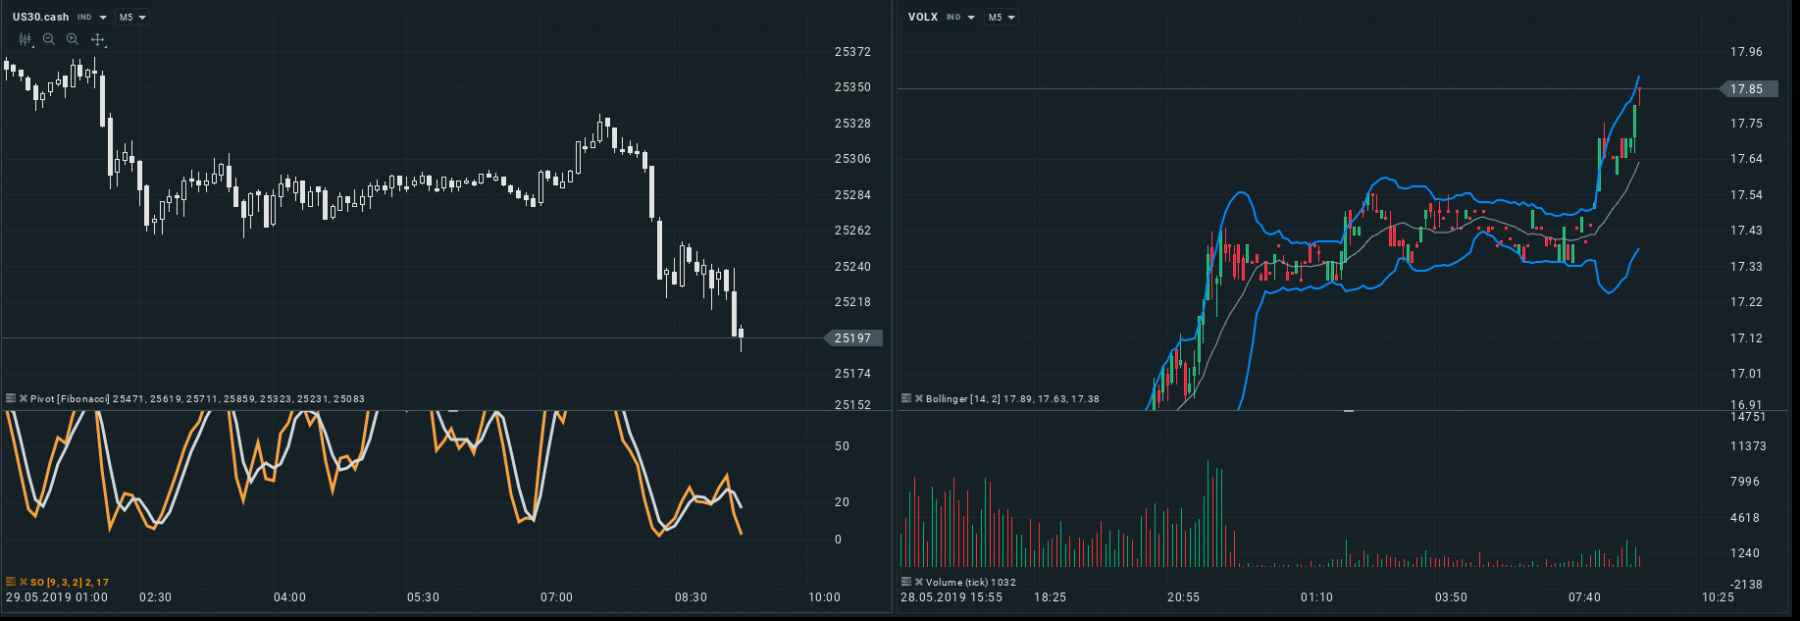Click VOLX price level 17.43

1747,230
